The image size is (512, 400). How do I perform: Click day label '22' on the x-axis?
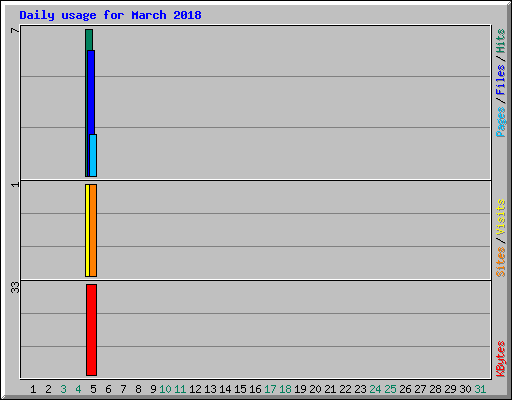pyautogui.click(x=345, y=389)
